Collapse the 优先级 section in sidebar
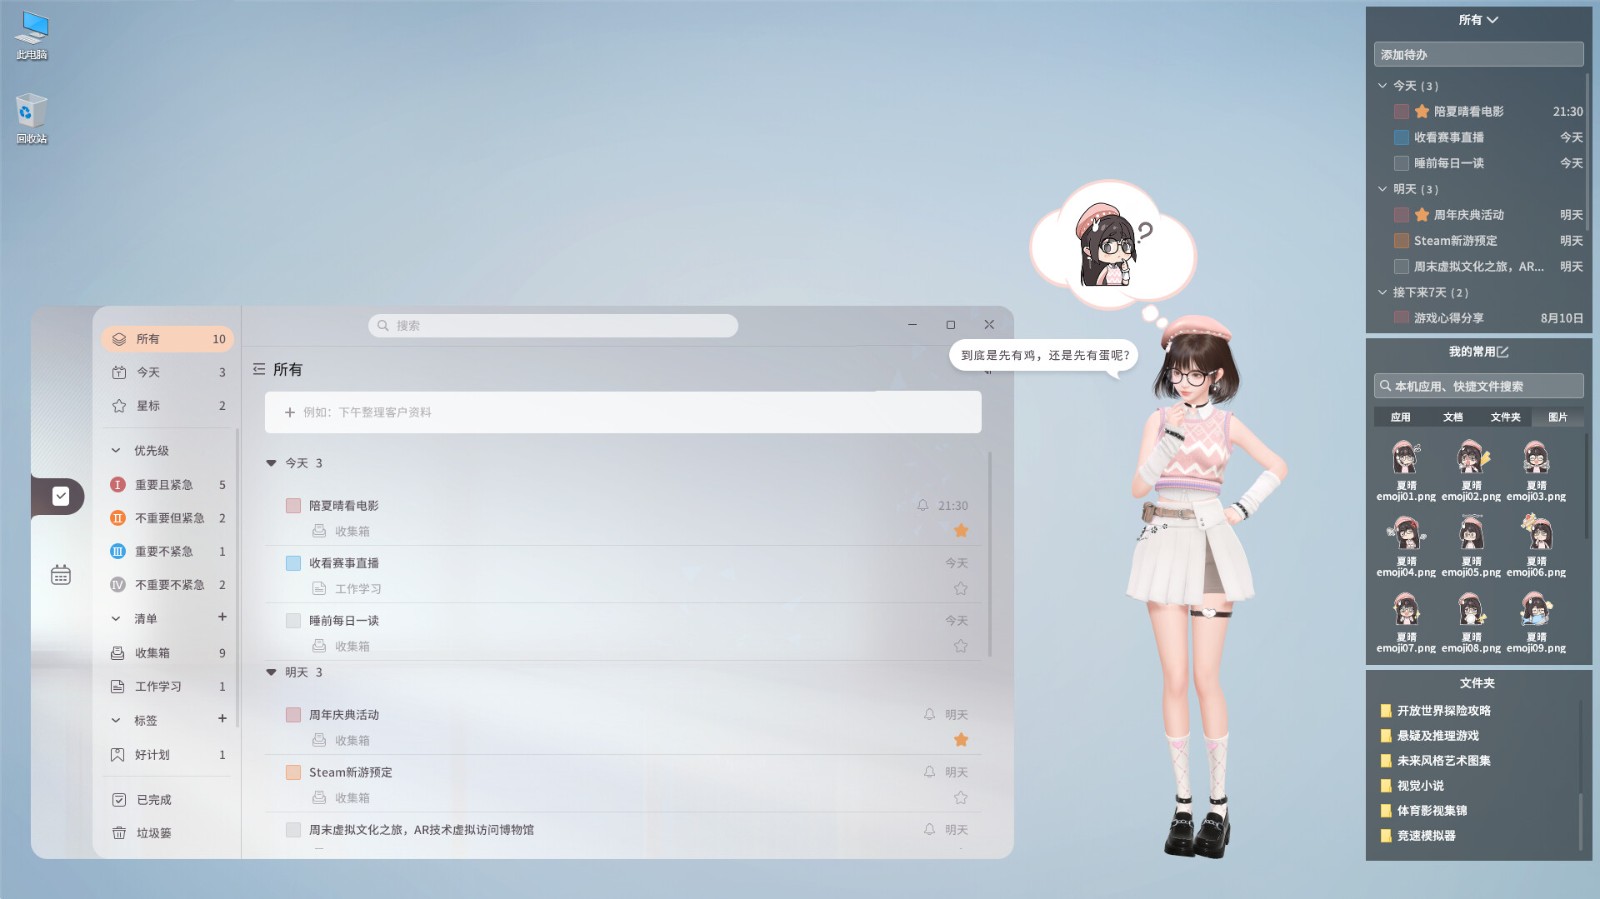 116,451
